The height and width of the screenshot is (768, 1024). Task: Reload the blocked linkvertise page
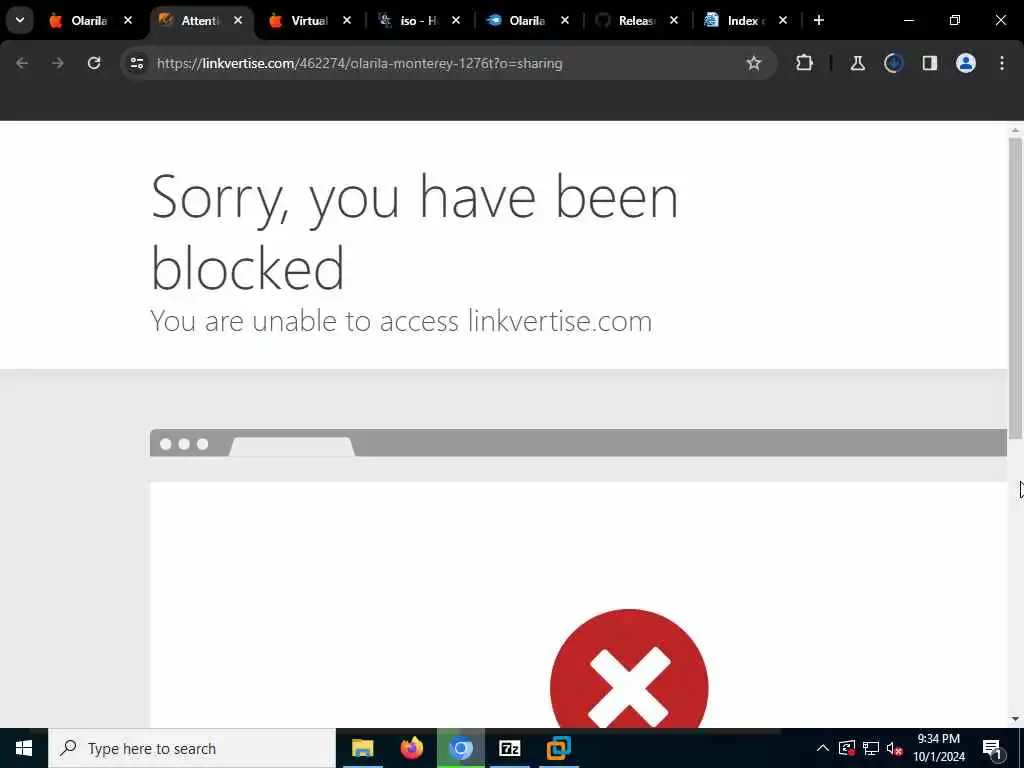coord(94,63)
